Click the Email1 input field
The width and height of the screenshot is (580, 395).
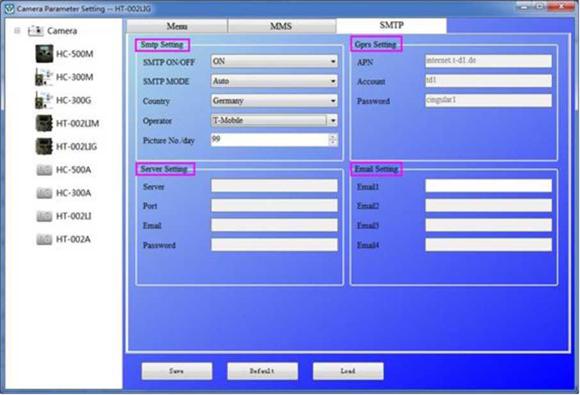point(488,186)
